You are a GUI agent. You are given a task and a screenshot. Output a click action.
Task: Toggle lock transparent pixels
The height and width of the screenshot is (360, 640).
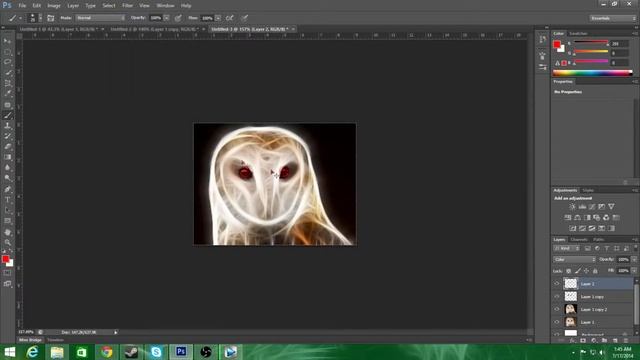point(569,271)
